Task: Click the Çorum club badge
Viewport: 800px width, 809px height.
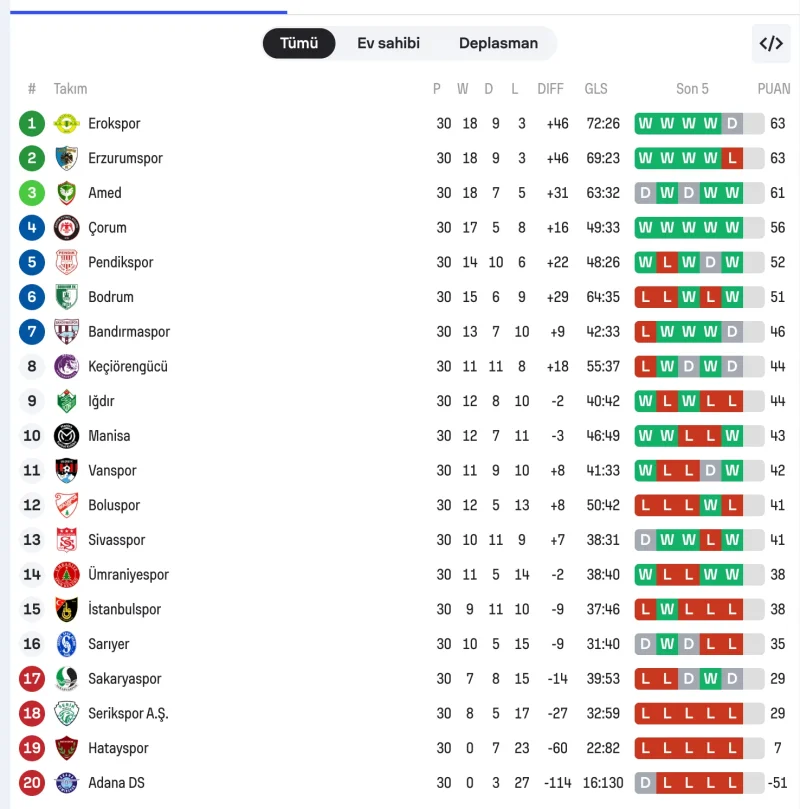Action: (x=66, y=228)
